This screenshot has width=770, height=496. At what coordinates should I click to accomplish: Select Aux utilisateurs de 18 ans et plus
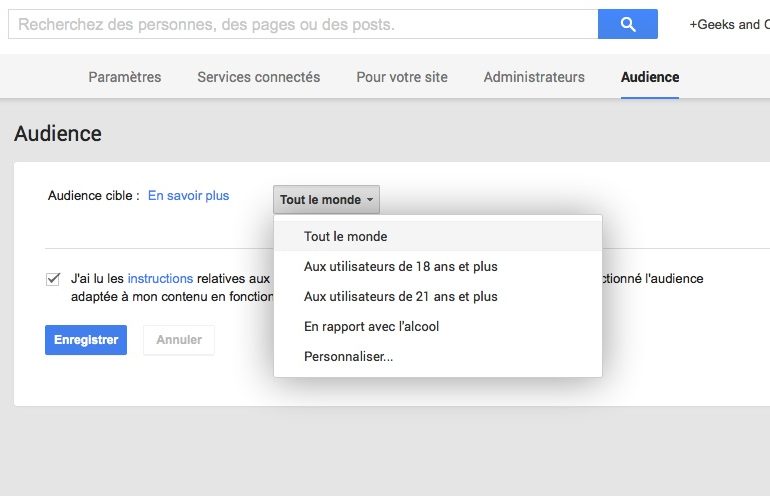coord(400,267)
